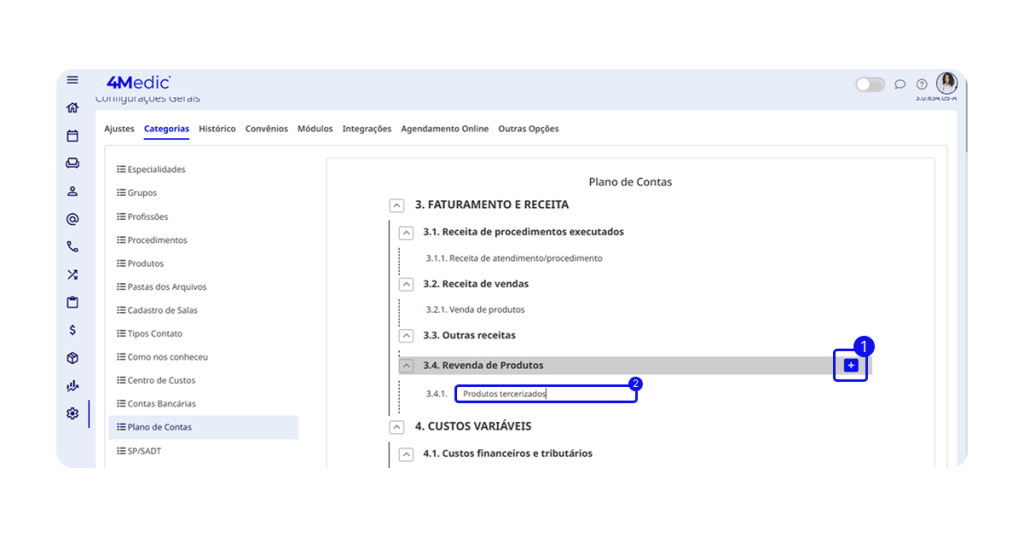Click the plus button on Revenda de Produtos
This screenshot has width=1024, height=537.
click(x=851, y=366)
